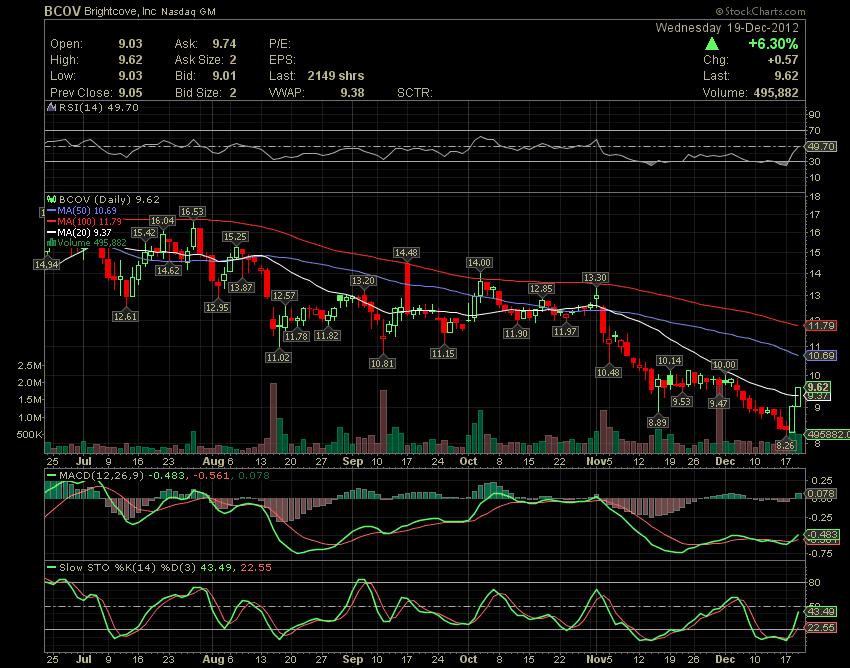Click the RSI indicator icon beside RSI(14)
Screen dimensions: 850x668
[x=51, y=107]
